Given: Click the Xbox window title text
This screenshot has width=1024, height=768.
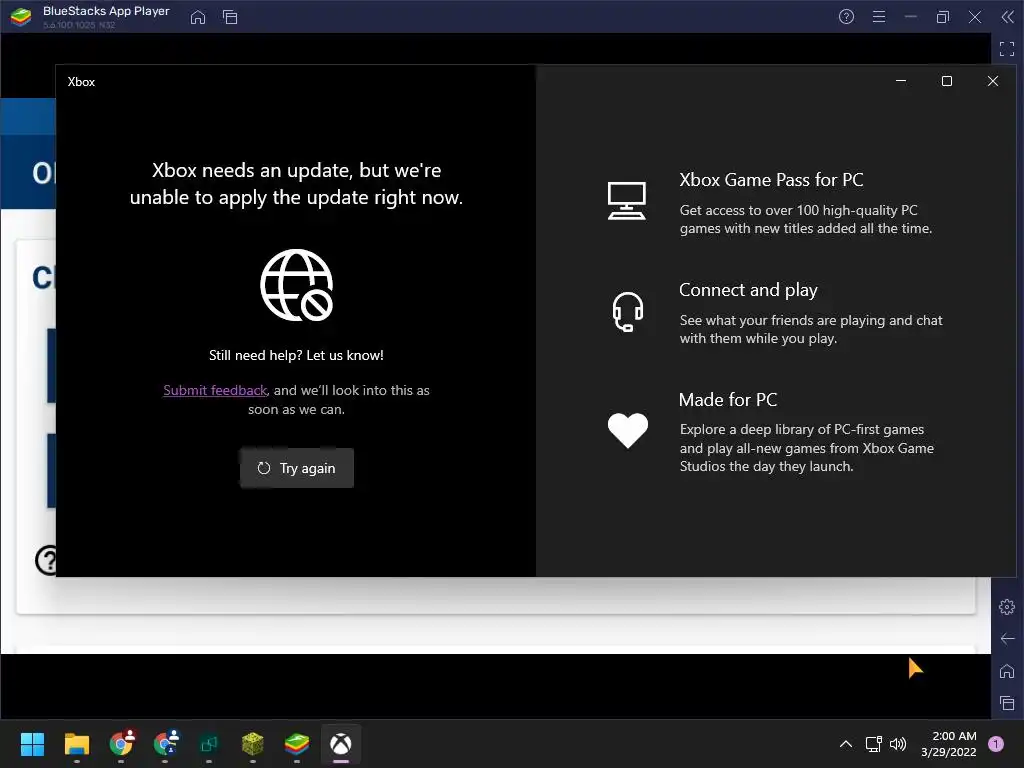Looking at the screenshot, I should [81, 82].
